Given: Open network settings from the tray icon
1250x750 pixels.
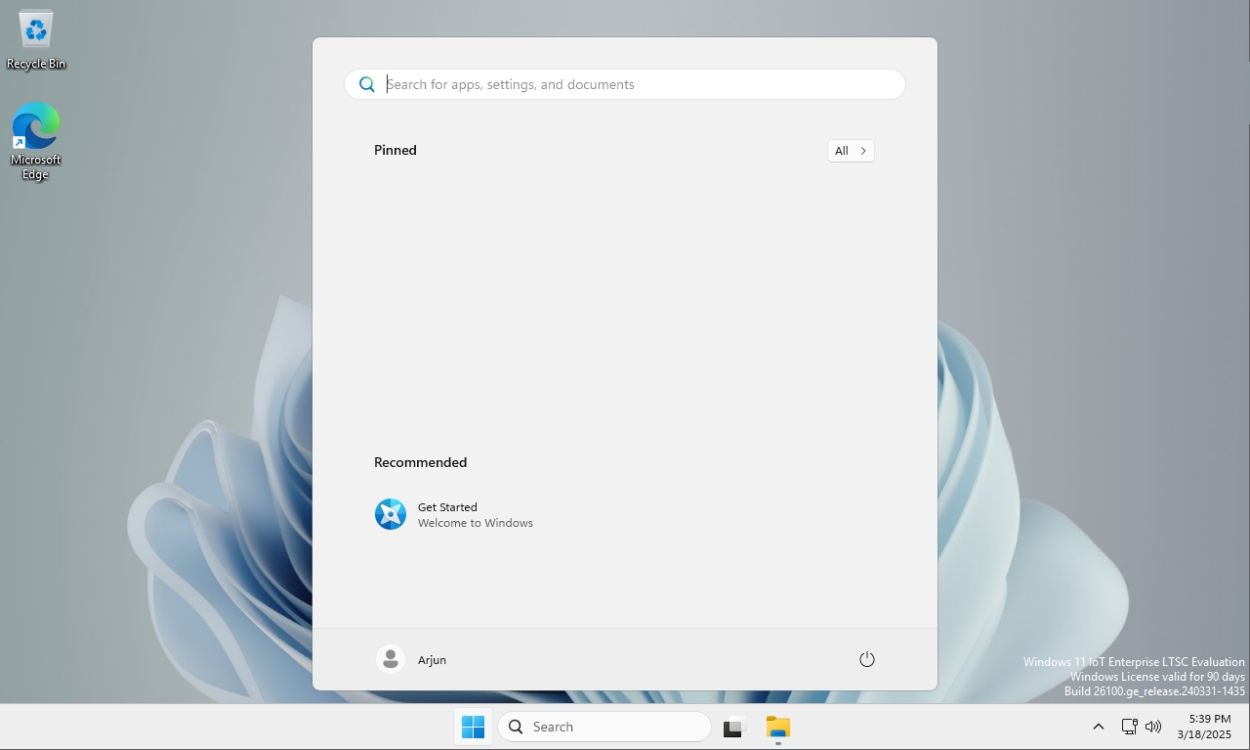Looking at the screenshot, I should pos(1129,726).
